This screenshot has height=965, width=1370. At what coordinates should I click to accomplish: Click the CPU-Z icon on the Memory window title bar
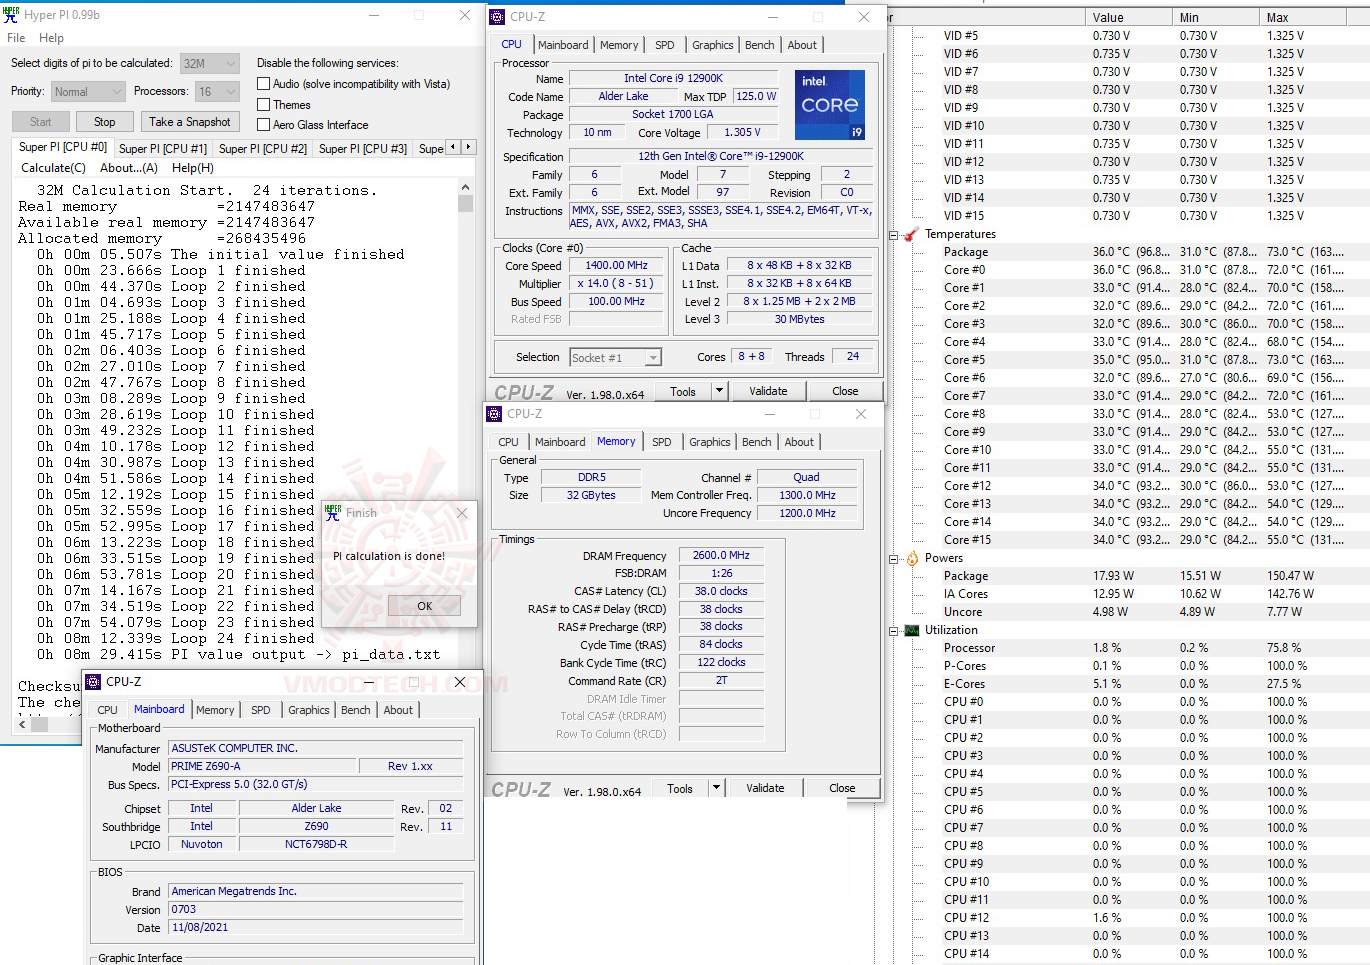tap(493, 413)
